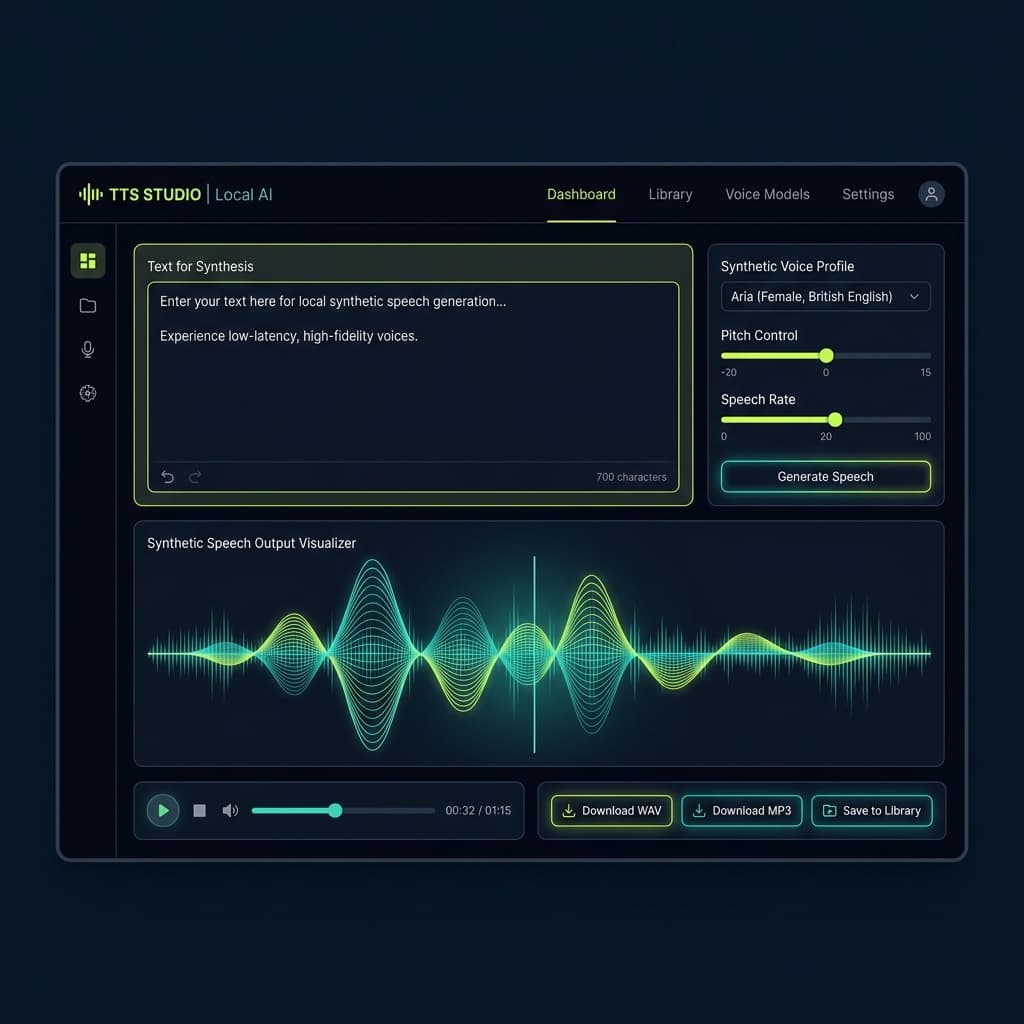Click the 700 characters counter
This screenshot has width=1024, height=1024.
click(631, 477)
